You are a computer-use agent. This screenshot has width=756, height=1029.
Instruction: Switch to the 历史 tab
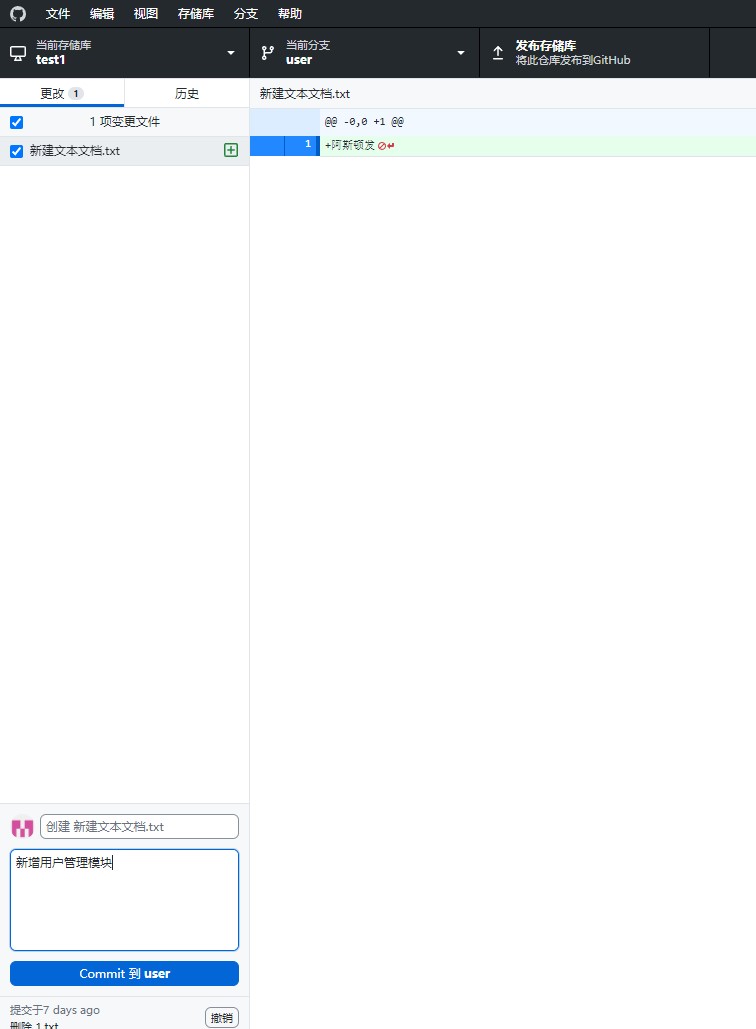click(x=187, y=93)
